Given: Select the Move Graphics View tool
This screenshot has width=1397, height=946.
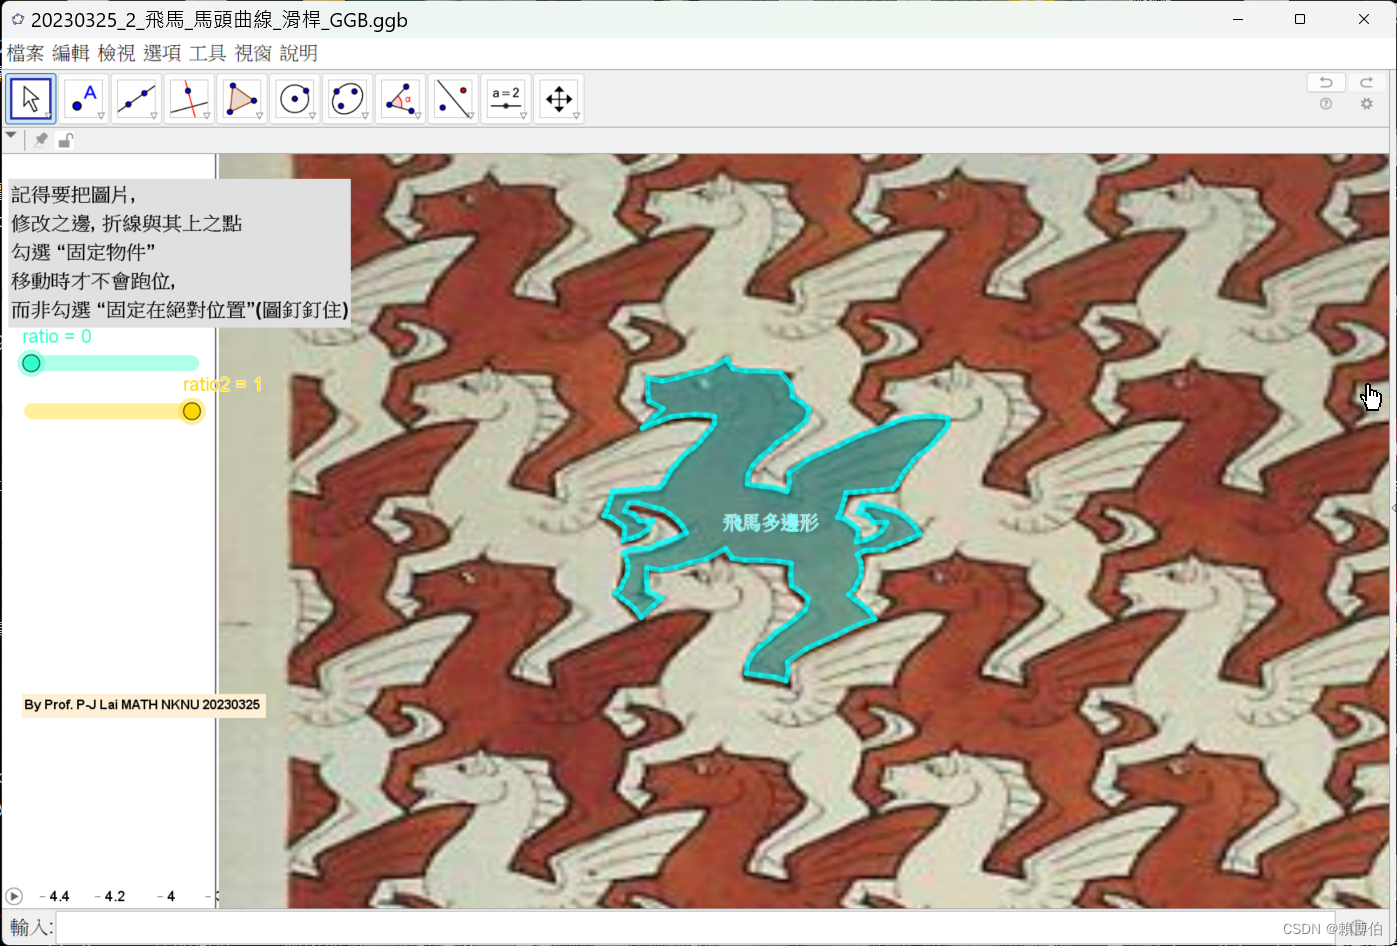Looking at the screenshot, I should coord(558,99).
